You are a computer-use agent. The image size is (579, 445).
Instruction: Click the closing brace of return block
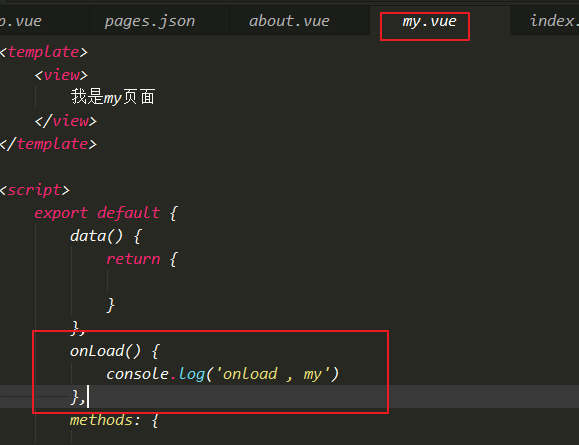point(110,305)
